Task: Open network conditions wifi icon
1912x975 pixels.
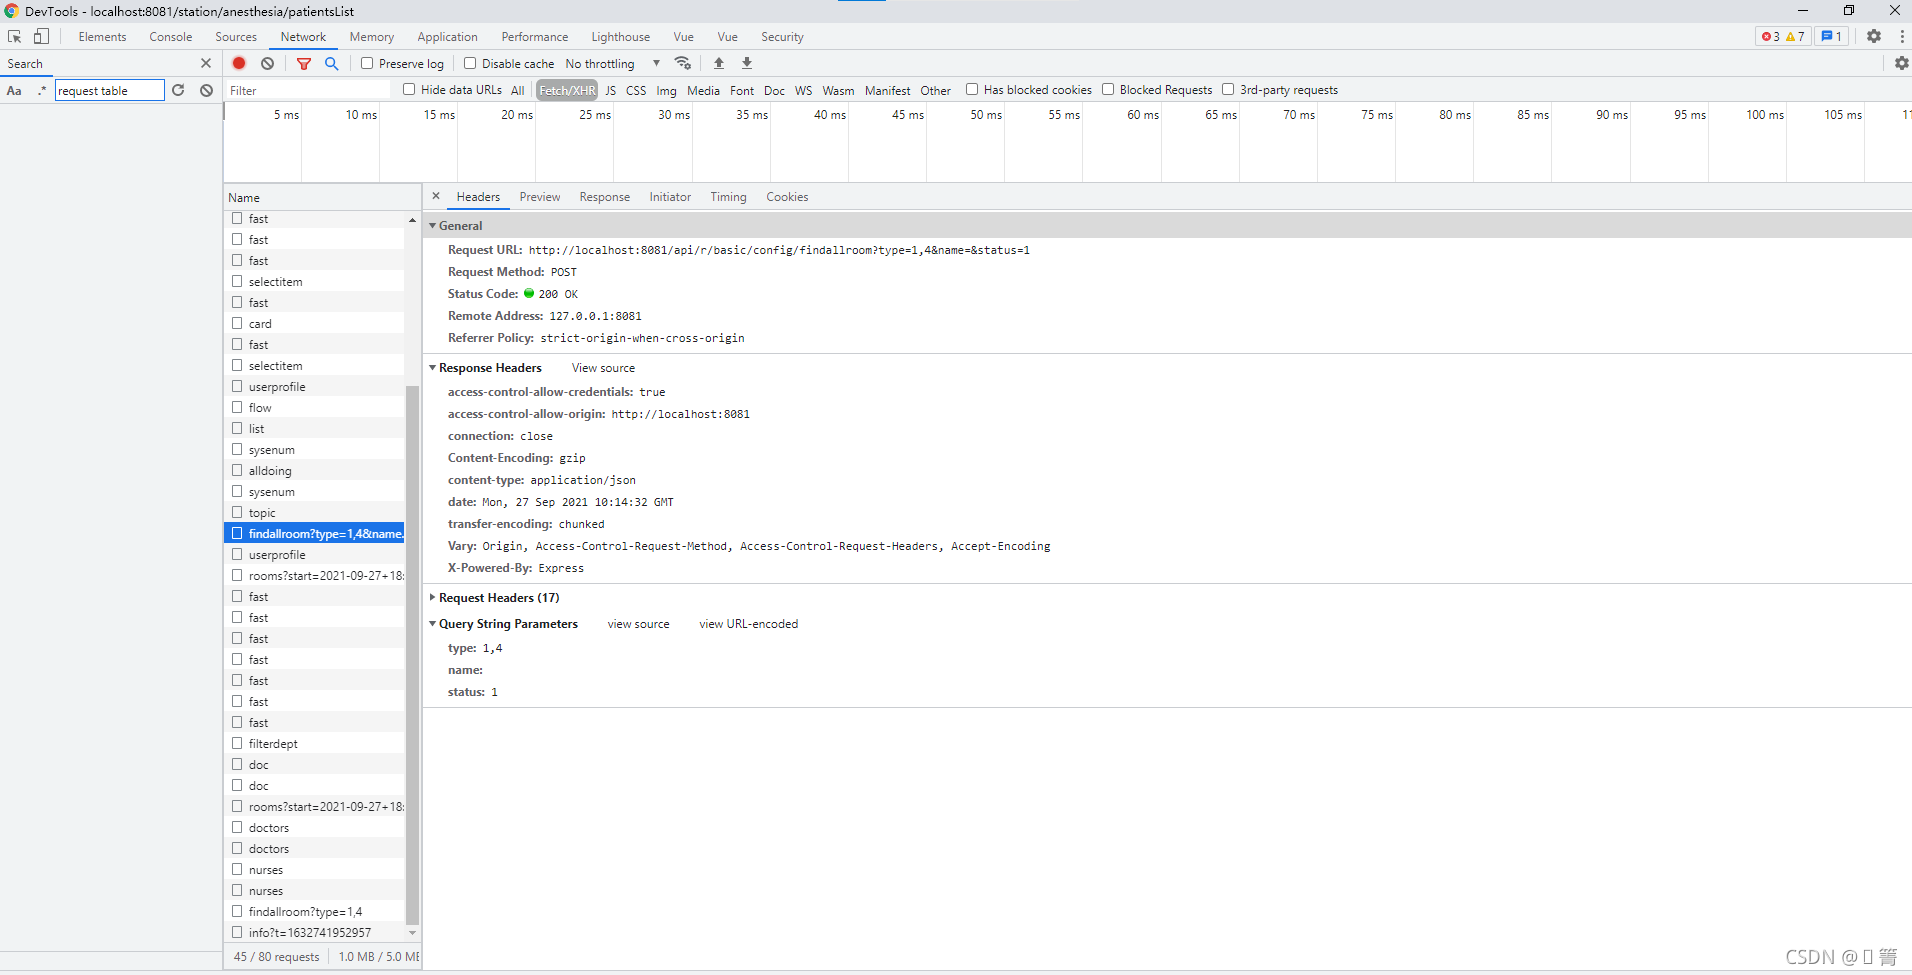Action: click(683, 63)
